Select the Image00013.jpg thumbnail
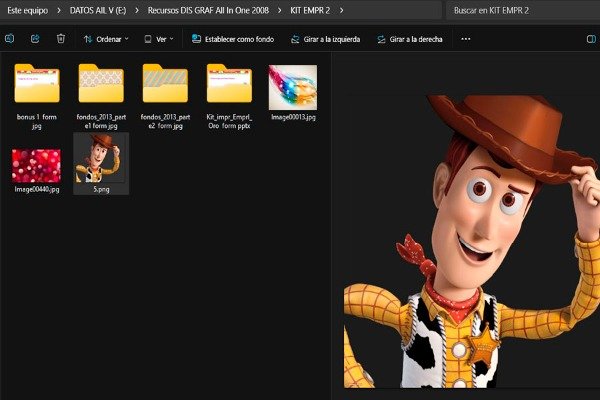Screen dimensions: 600x400 pos(293,87)
